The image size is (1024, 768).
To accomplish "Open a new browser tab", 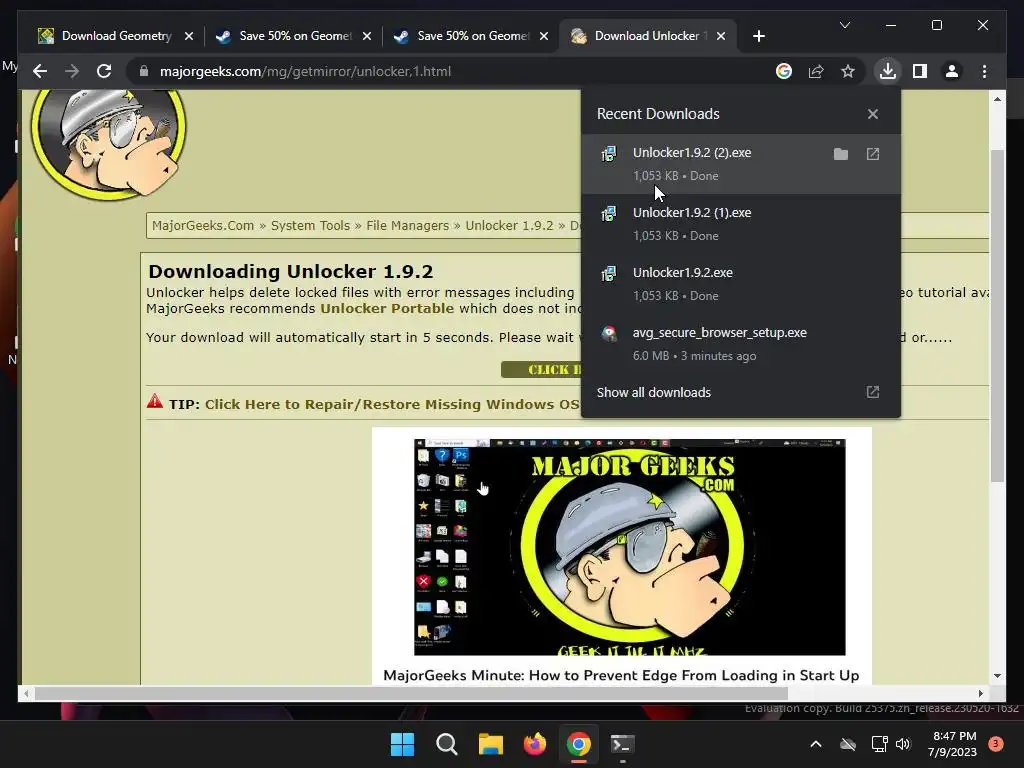I will tap(758, 36).
